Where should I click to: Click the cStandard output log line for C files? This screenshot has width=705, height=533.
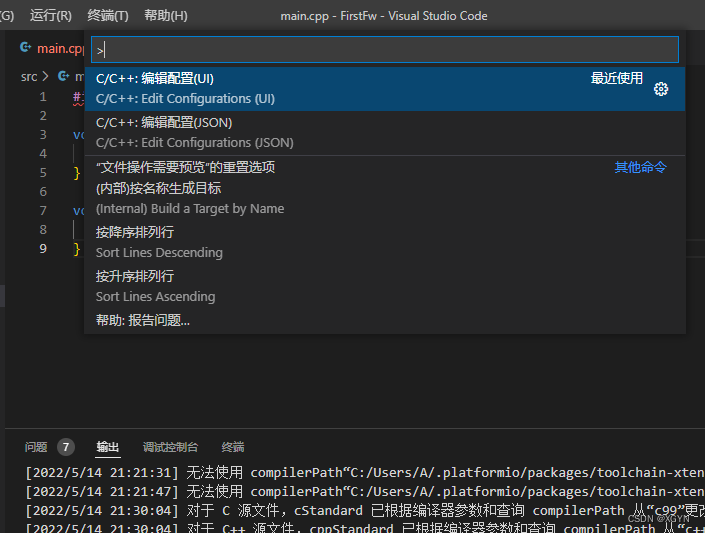coord(365,511)
